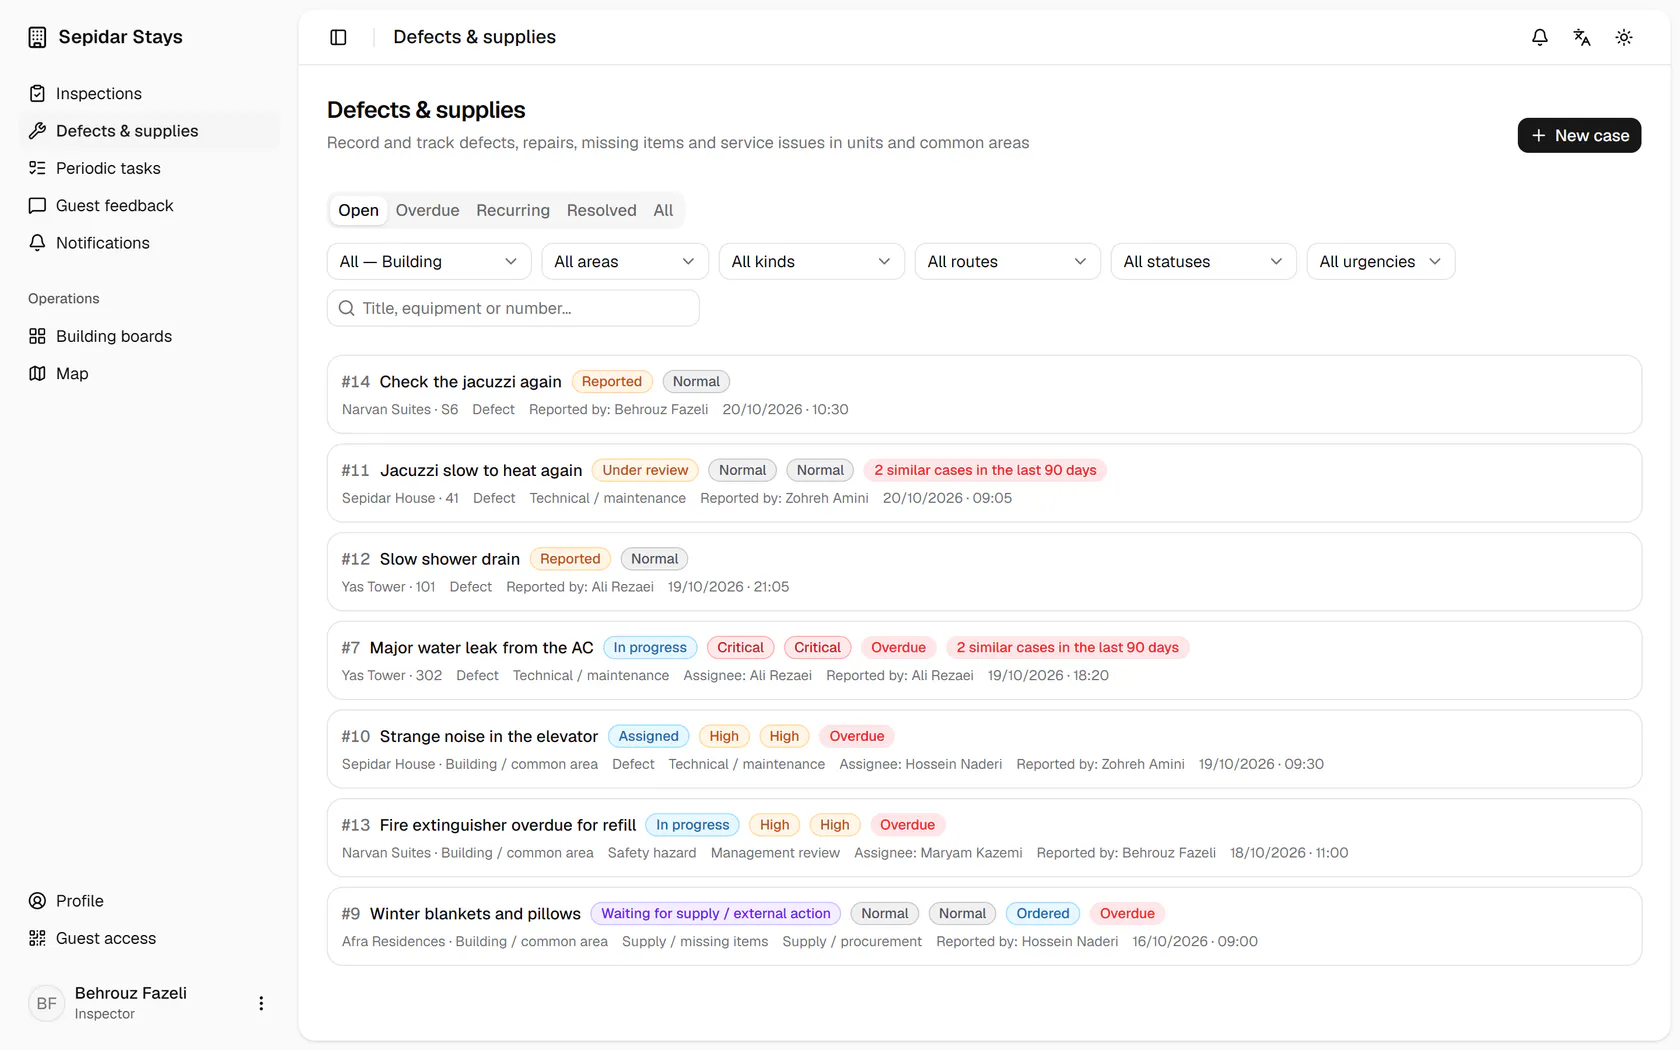Switch to the Overdue tab

[x=427, y=210]
